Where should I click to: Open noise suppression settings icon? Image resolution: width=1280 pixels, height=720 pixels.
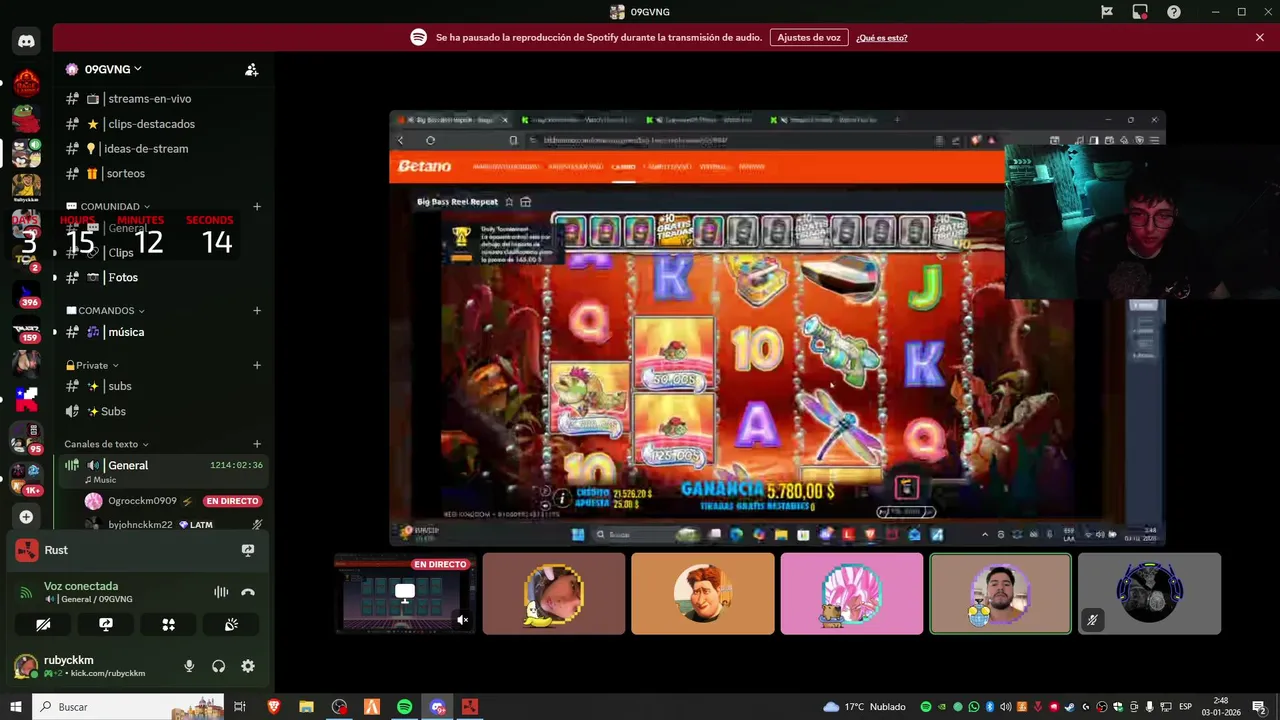pyautogui.click(x=221, y=592)
